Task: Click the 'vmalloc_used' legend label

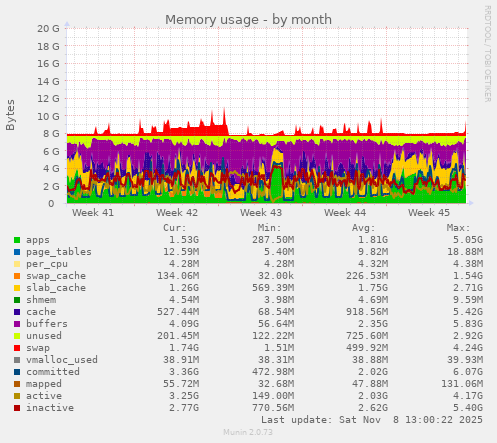Action: pos(62,360)
